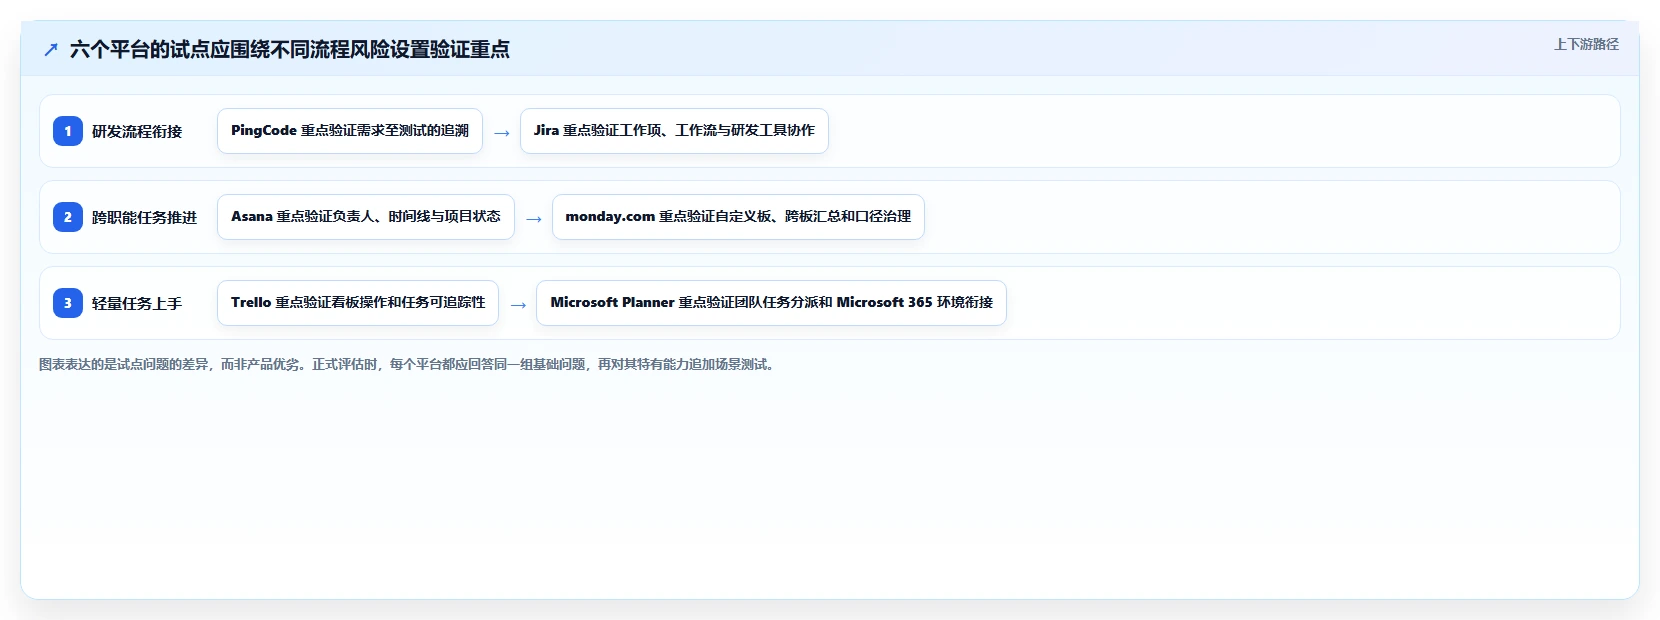
Task: Open the Microsoft Planner 重点验证团队任务分派 card
Action: (x=771, y=303)
